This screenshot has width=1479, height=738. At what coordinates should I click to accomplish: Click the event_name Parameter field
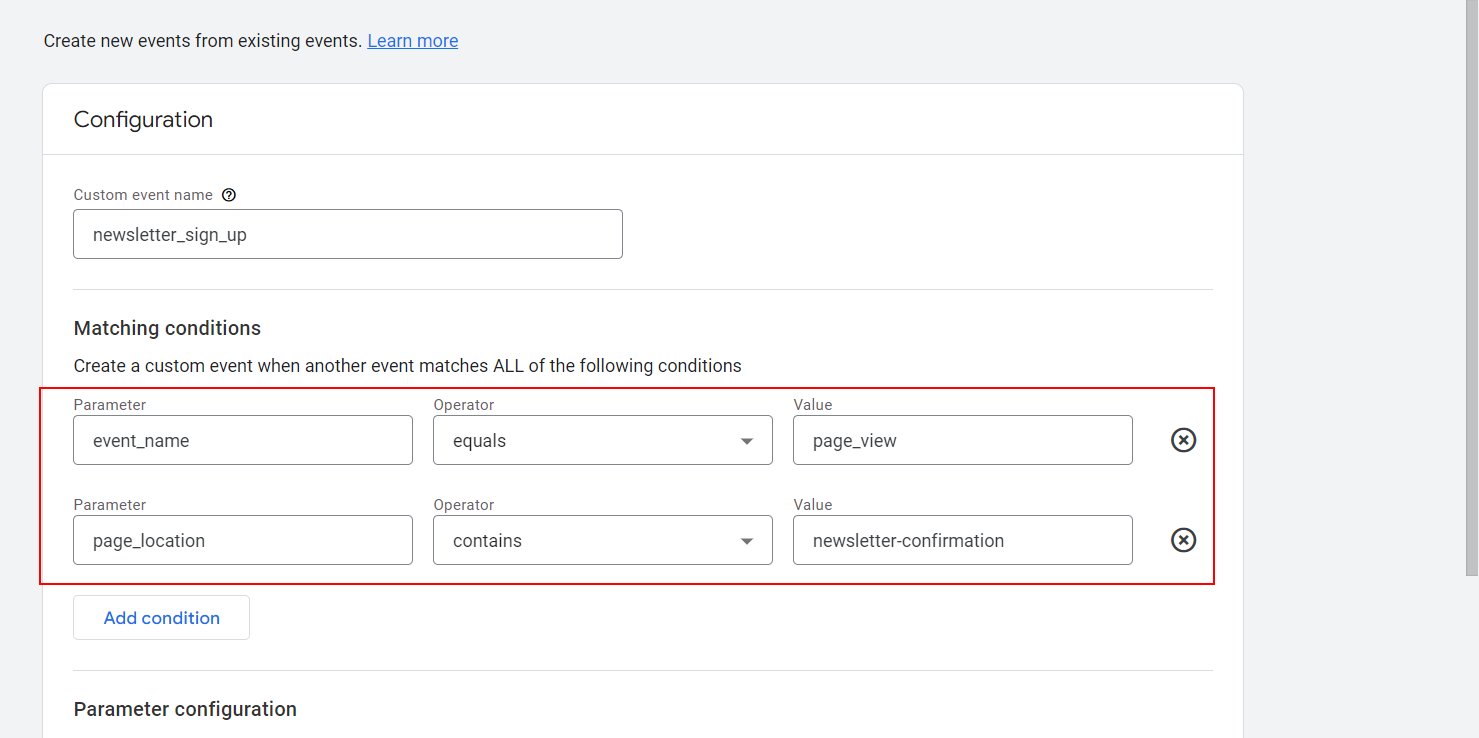coord(242,440)
